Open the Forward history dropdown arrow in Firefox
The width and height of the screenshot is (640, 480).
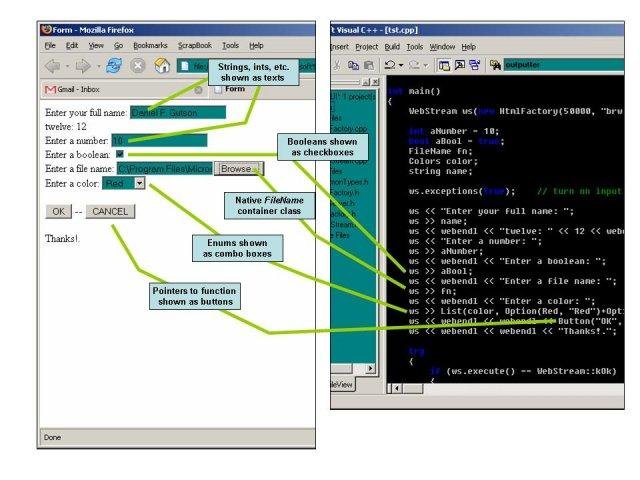[x=98, y=66]
